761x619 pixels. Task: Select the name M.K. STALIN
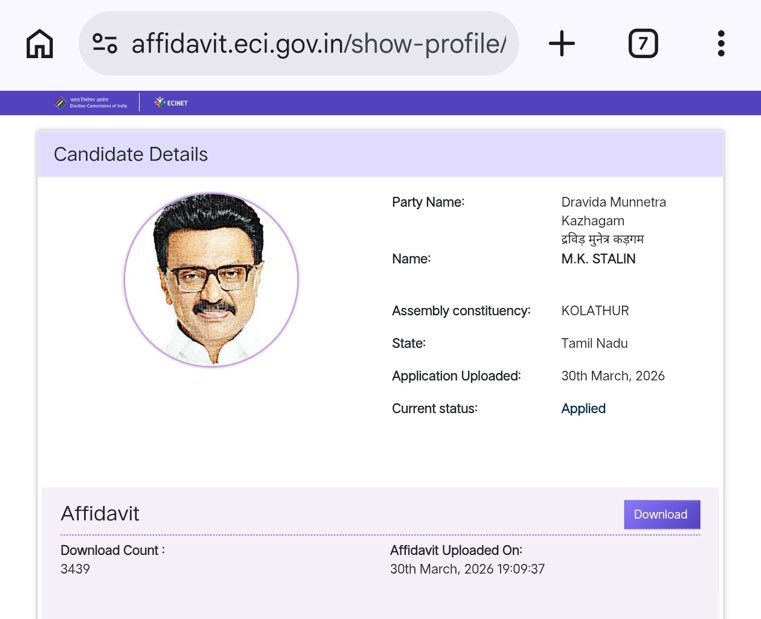click(598, 259)
